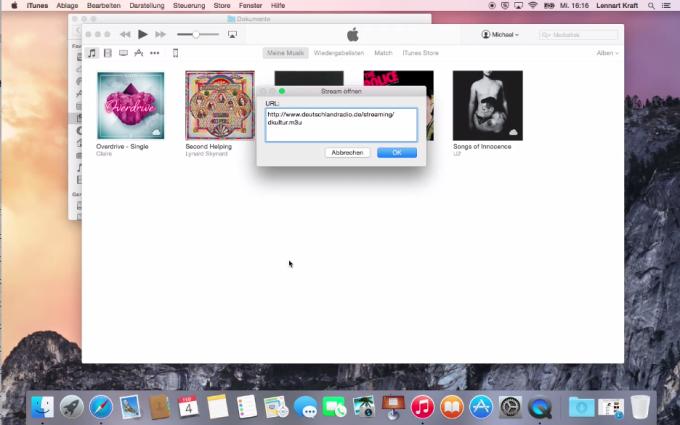Open the Michael account dropdown

coord(500,34)
